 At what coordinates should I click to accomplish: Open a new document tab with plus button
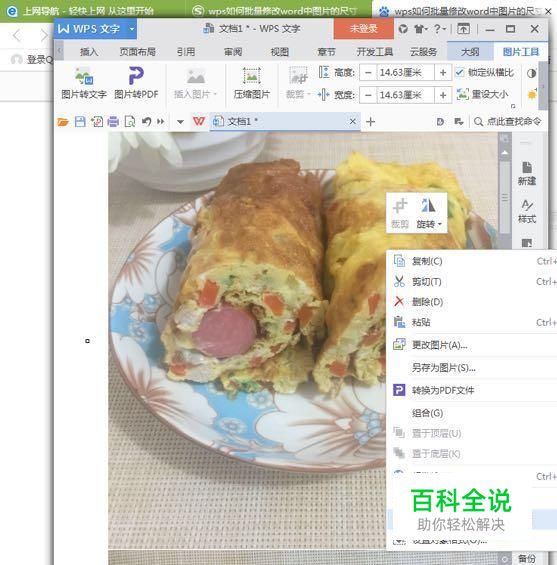(x=370, y=122)
